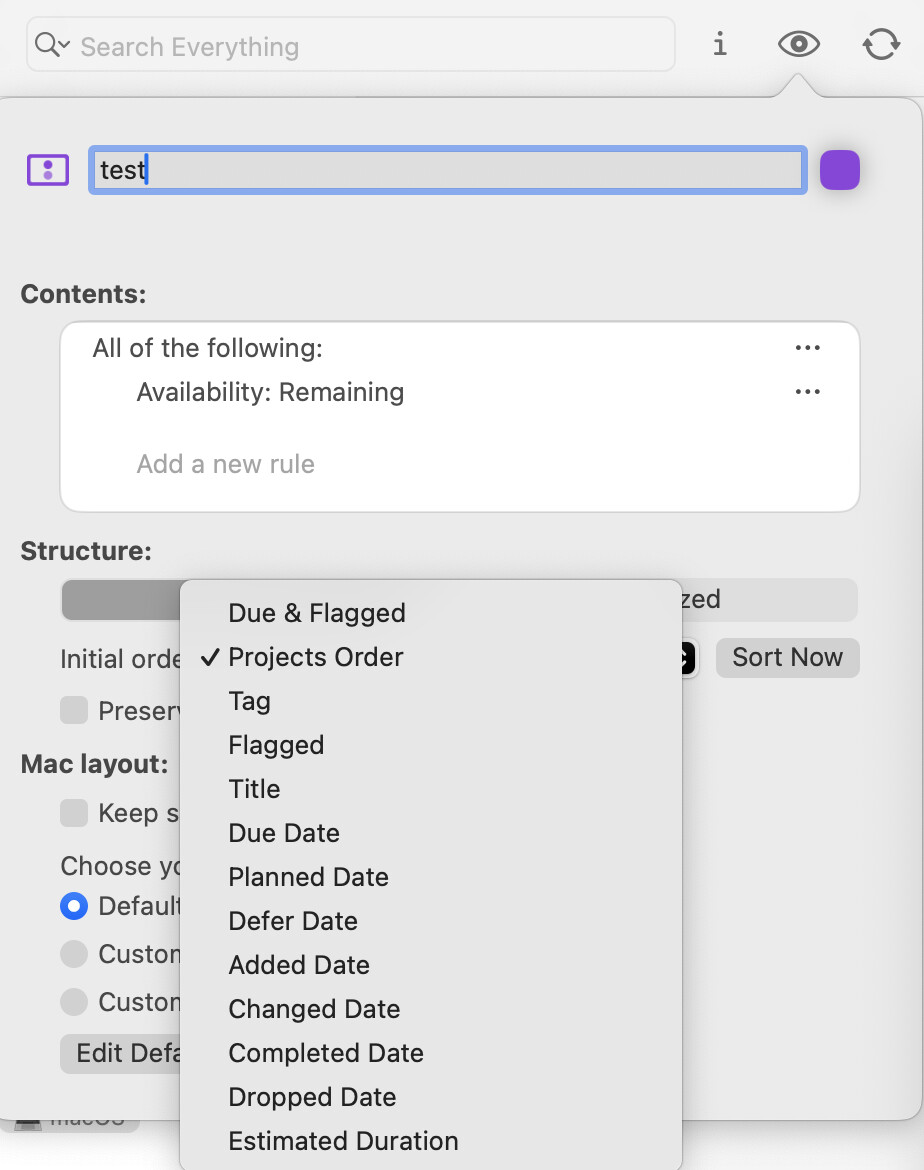
Task: Open ellipsis menu for 'All of the following'
Action: click(x=807, y=348)
